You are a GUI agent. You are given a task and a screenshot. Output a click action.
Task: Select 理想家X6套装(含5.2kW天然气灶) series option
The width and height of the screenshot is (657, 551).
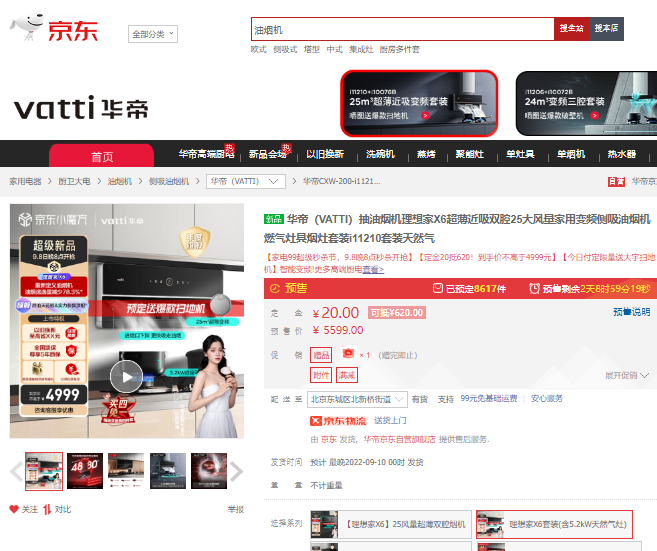pos(554,524)
